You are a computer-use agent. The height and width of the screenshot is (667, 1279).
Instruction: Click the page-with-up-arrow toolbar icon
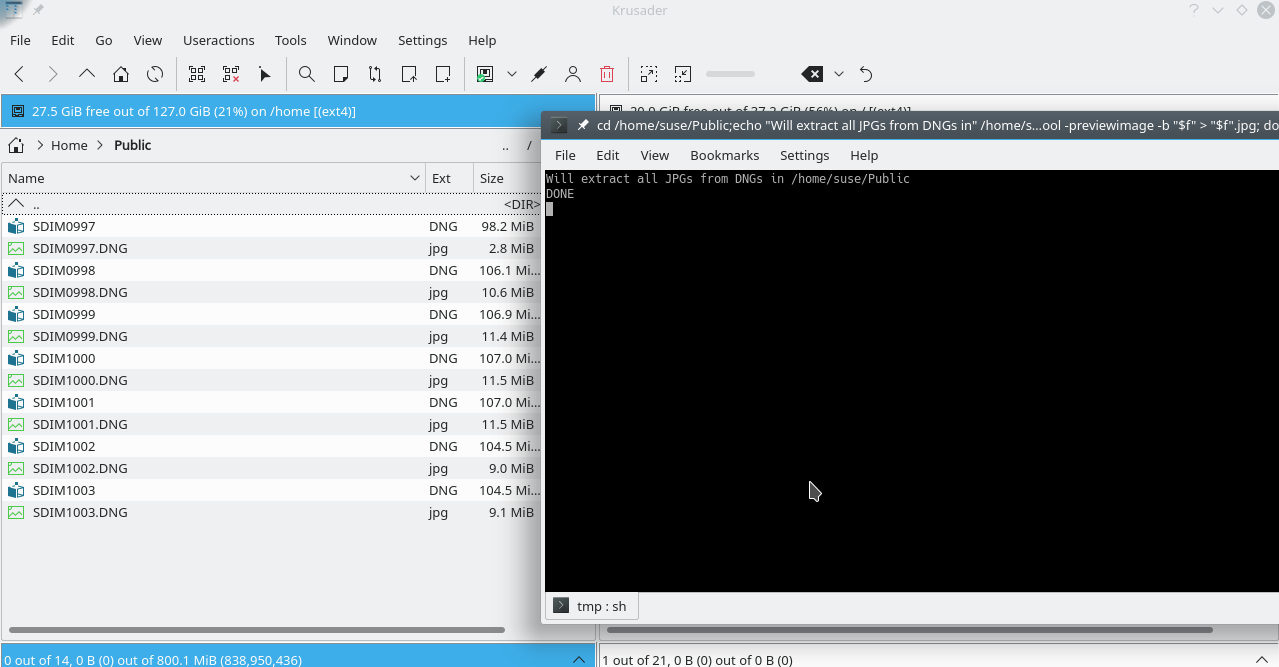409,74
